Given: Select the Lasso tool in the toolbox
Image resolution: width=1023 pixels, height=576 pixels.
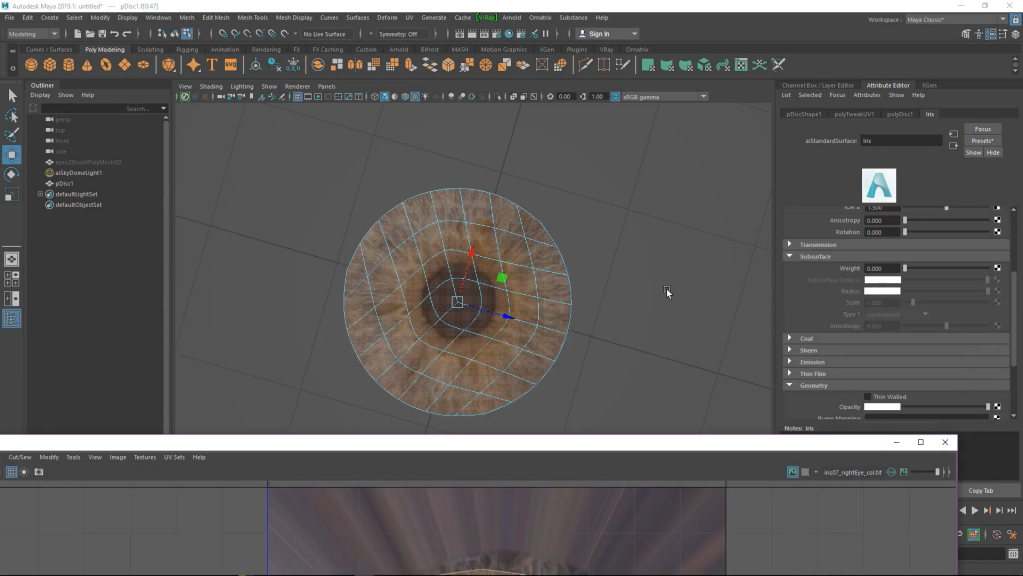Looking at the screenshot, I should click(12, 115).
